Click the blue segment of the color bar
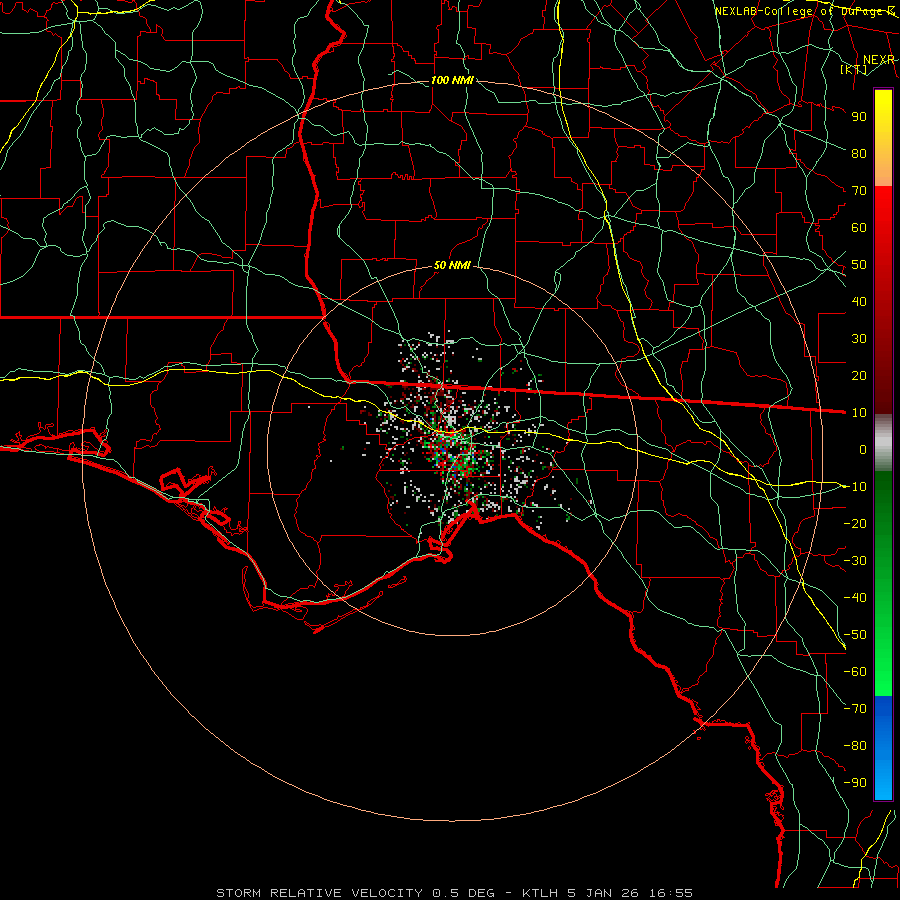The image size is (900, 900). 883,747
